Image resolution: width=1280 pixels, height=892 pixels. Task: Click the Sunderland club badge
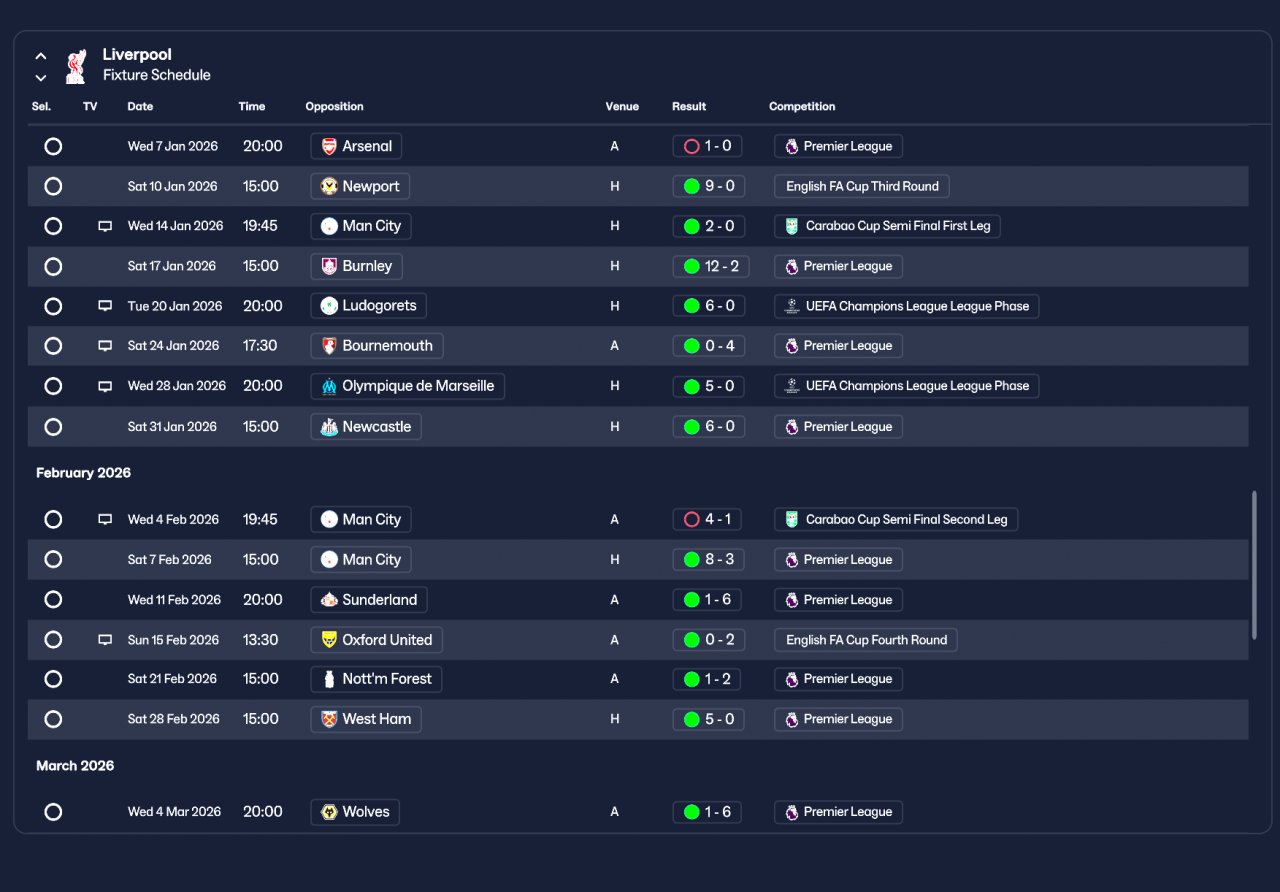click(329, 600)
